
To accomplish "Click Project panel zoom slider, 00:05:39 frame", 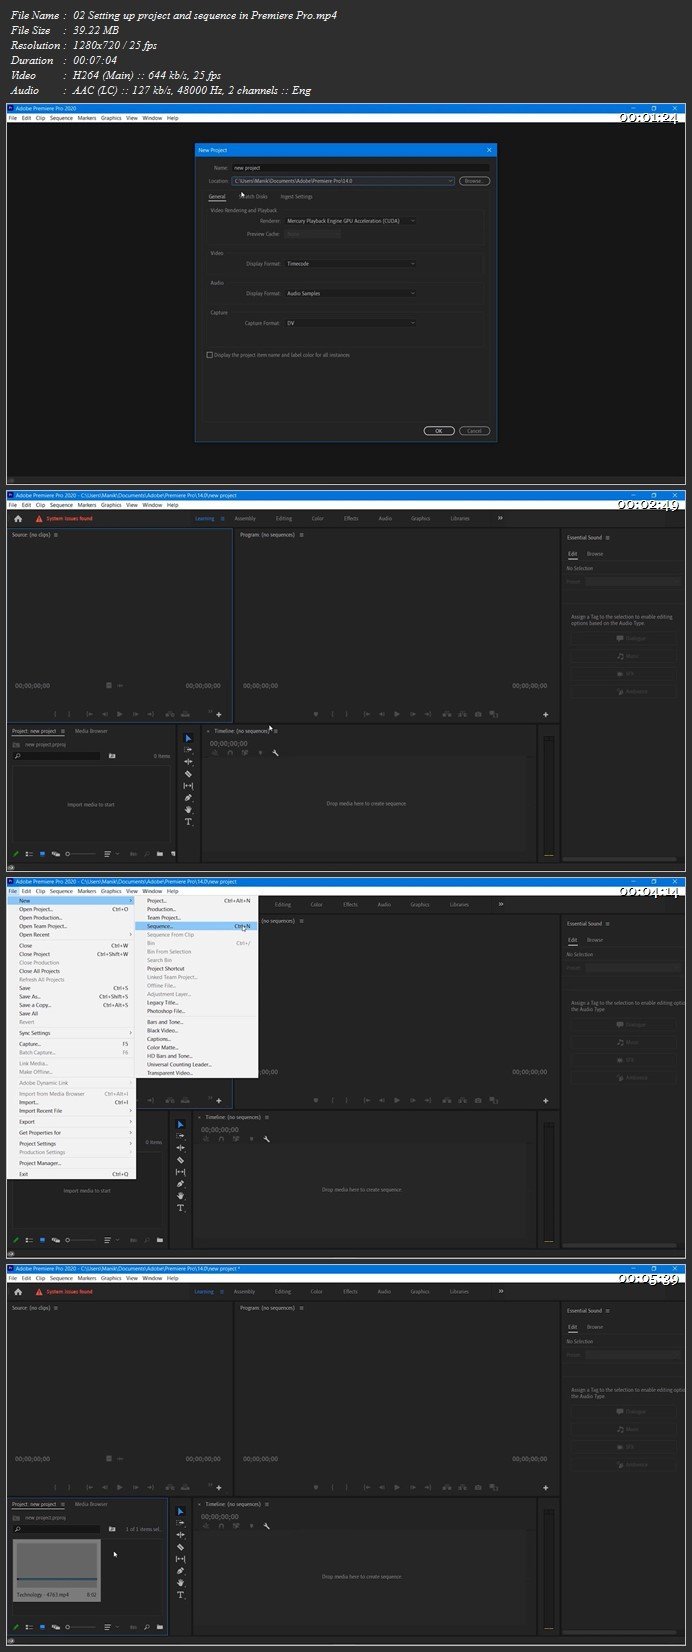I will [x=80, y=1627].
